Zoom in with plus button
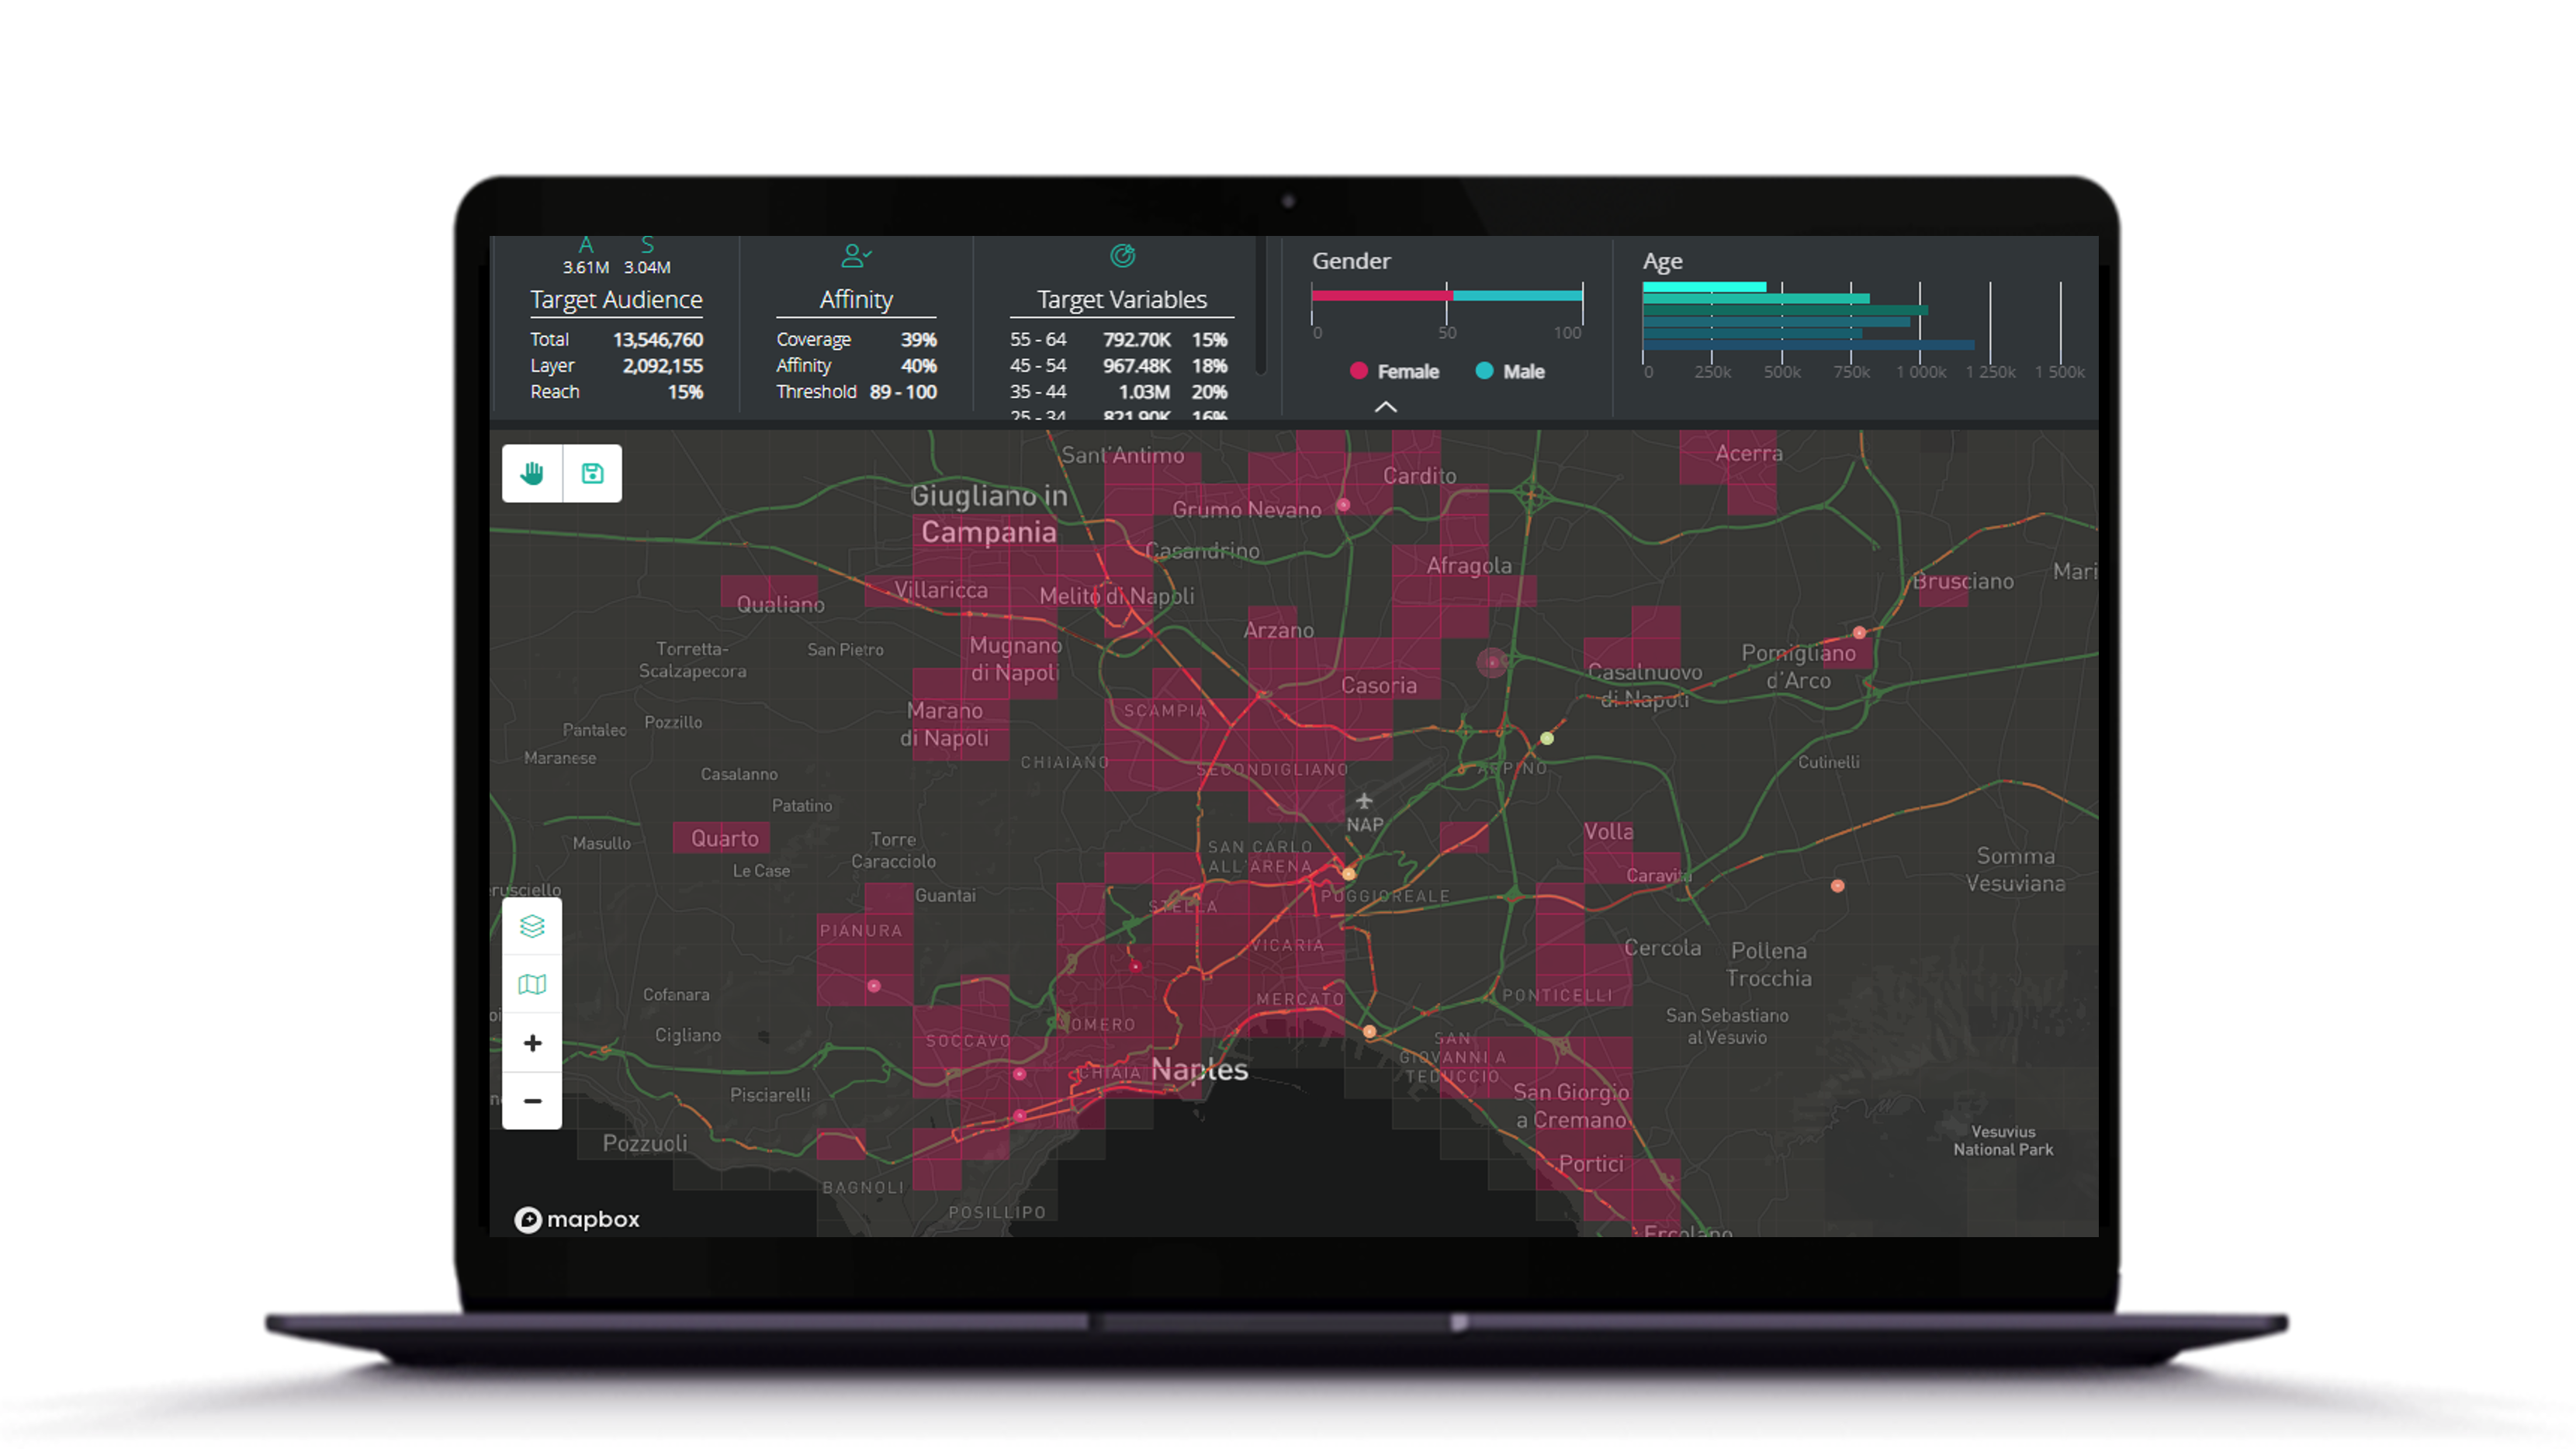The image size is (2576, 1449). coord(532,1043)
